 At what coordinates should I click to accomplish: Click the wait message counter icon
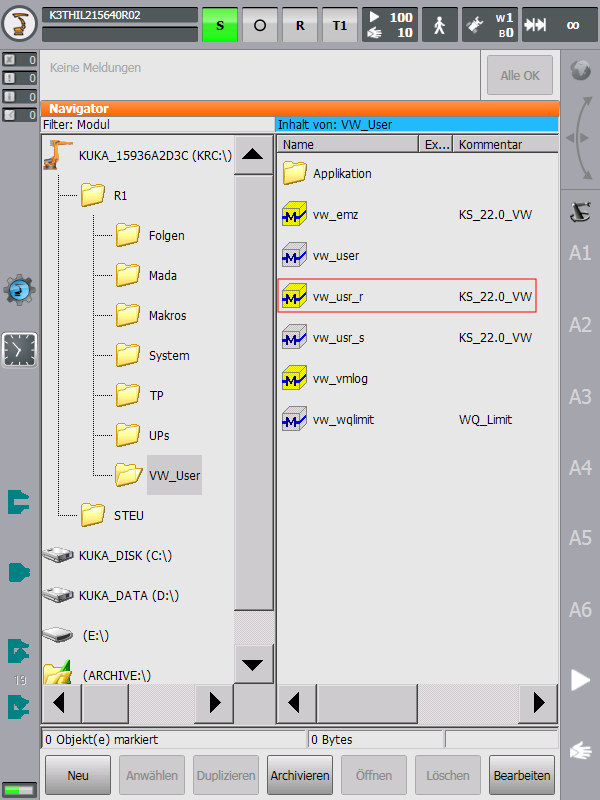pos(19,115)
